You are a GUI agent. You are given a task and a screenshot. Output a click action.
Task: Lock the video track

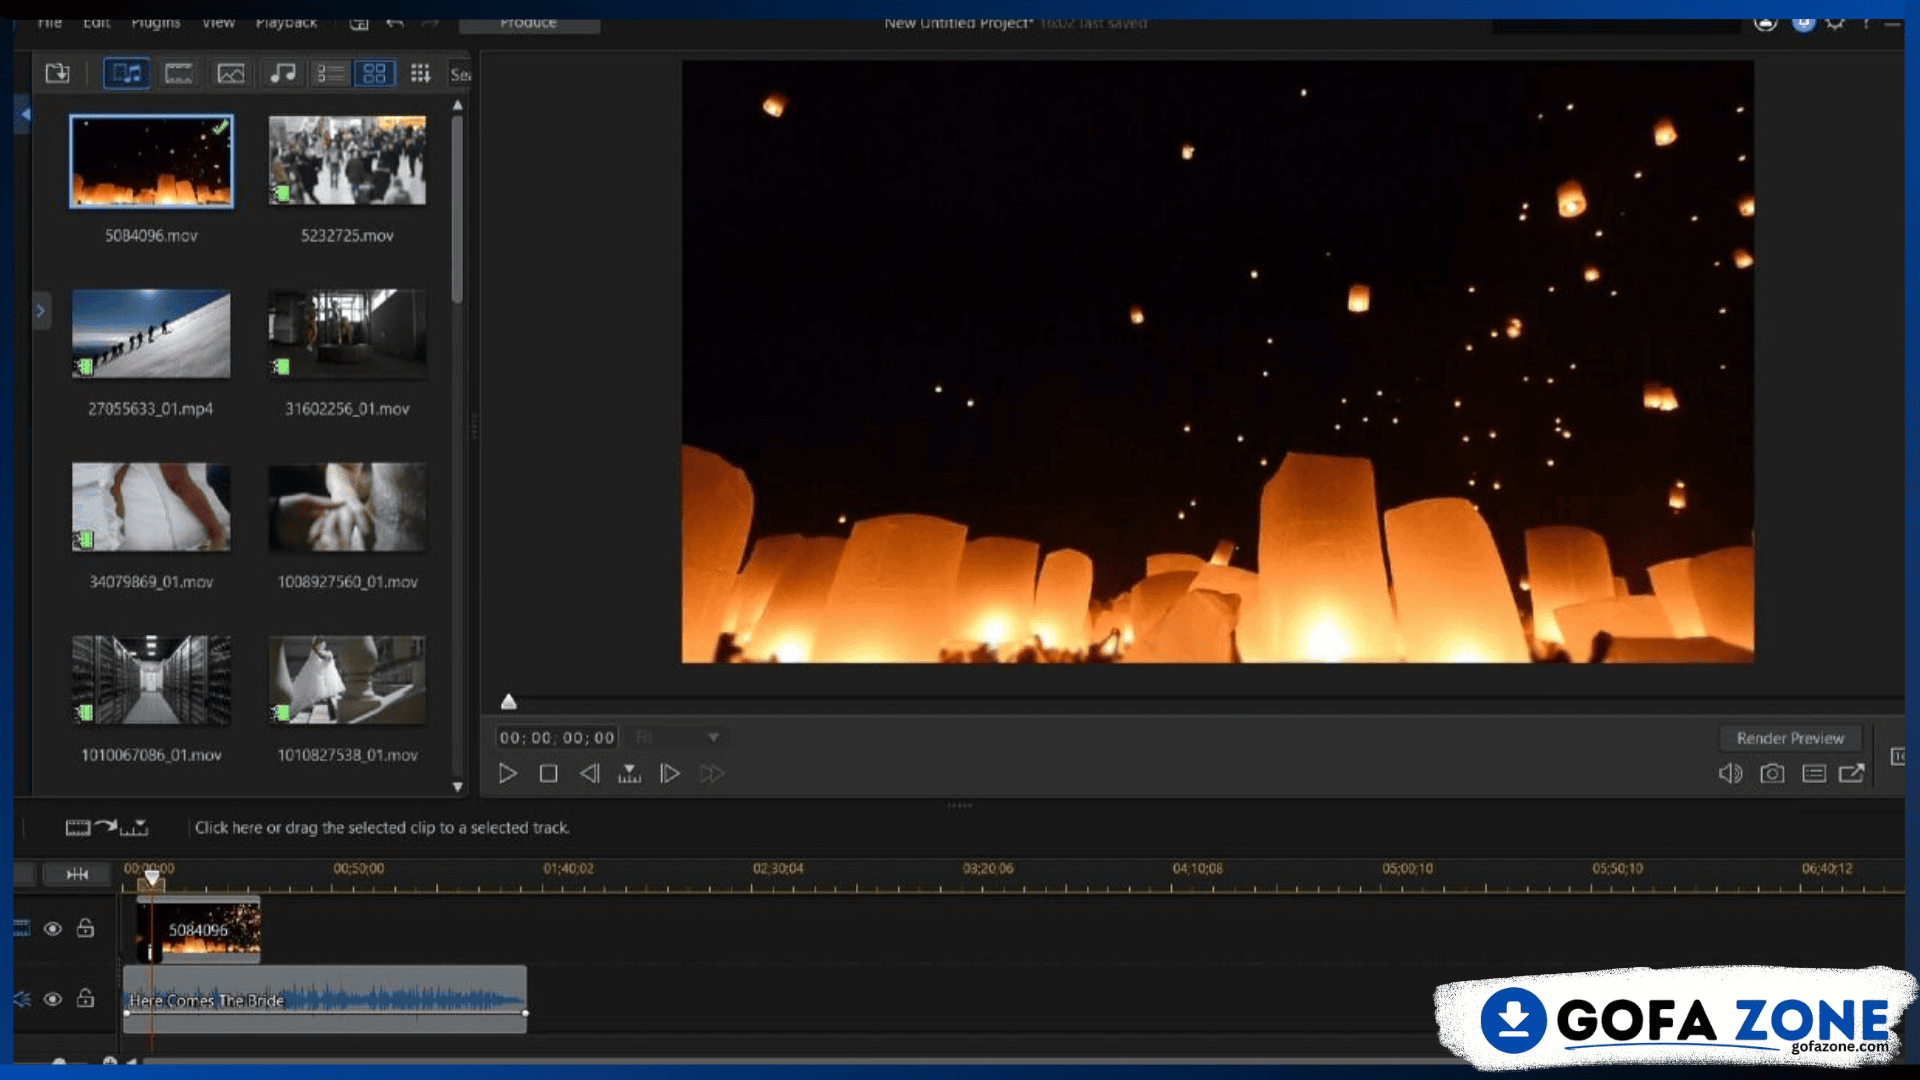[86, 928]
